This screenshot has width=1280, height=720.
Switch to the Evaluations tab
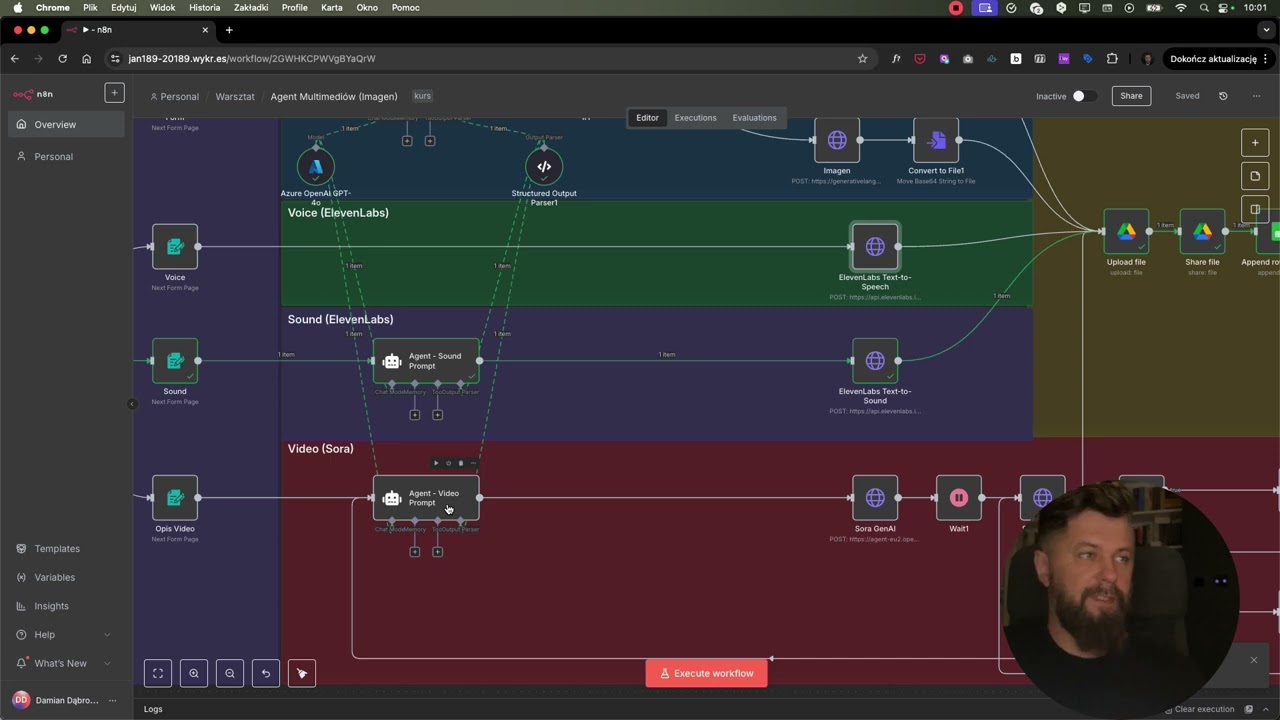point(754,118)
